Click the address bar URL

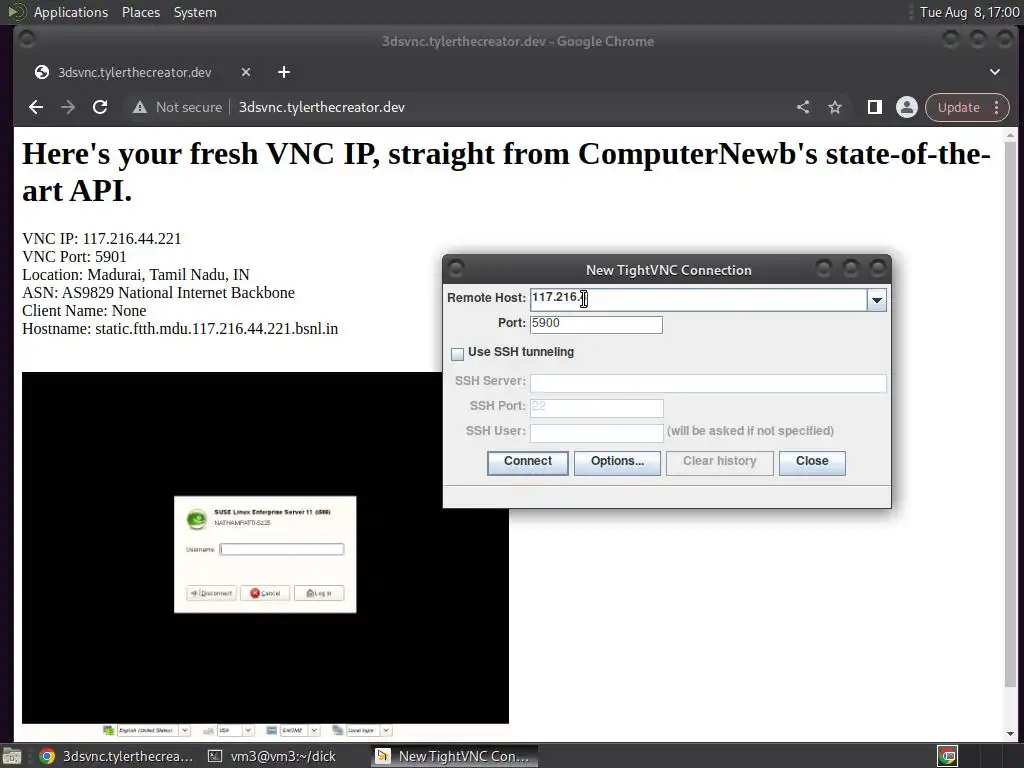click(x=321, y=107)
